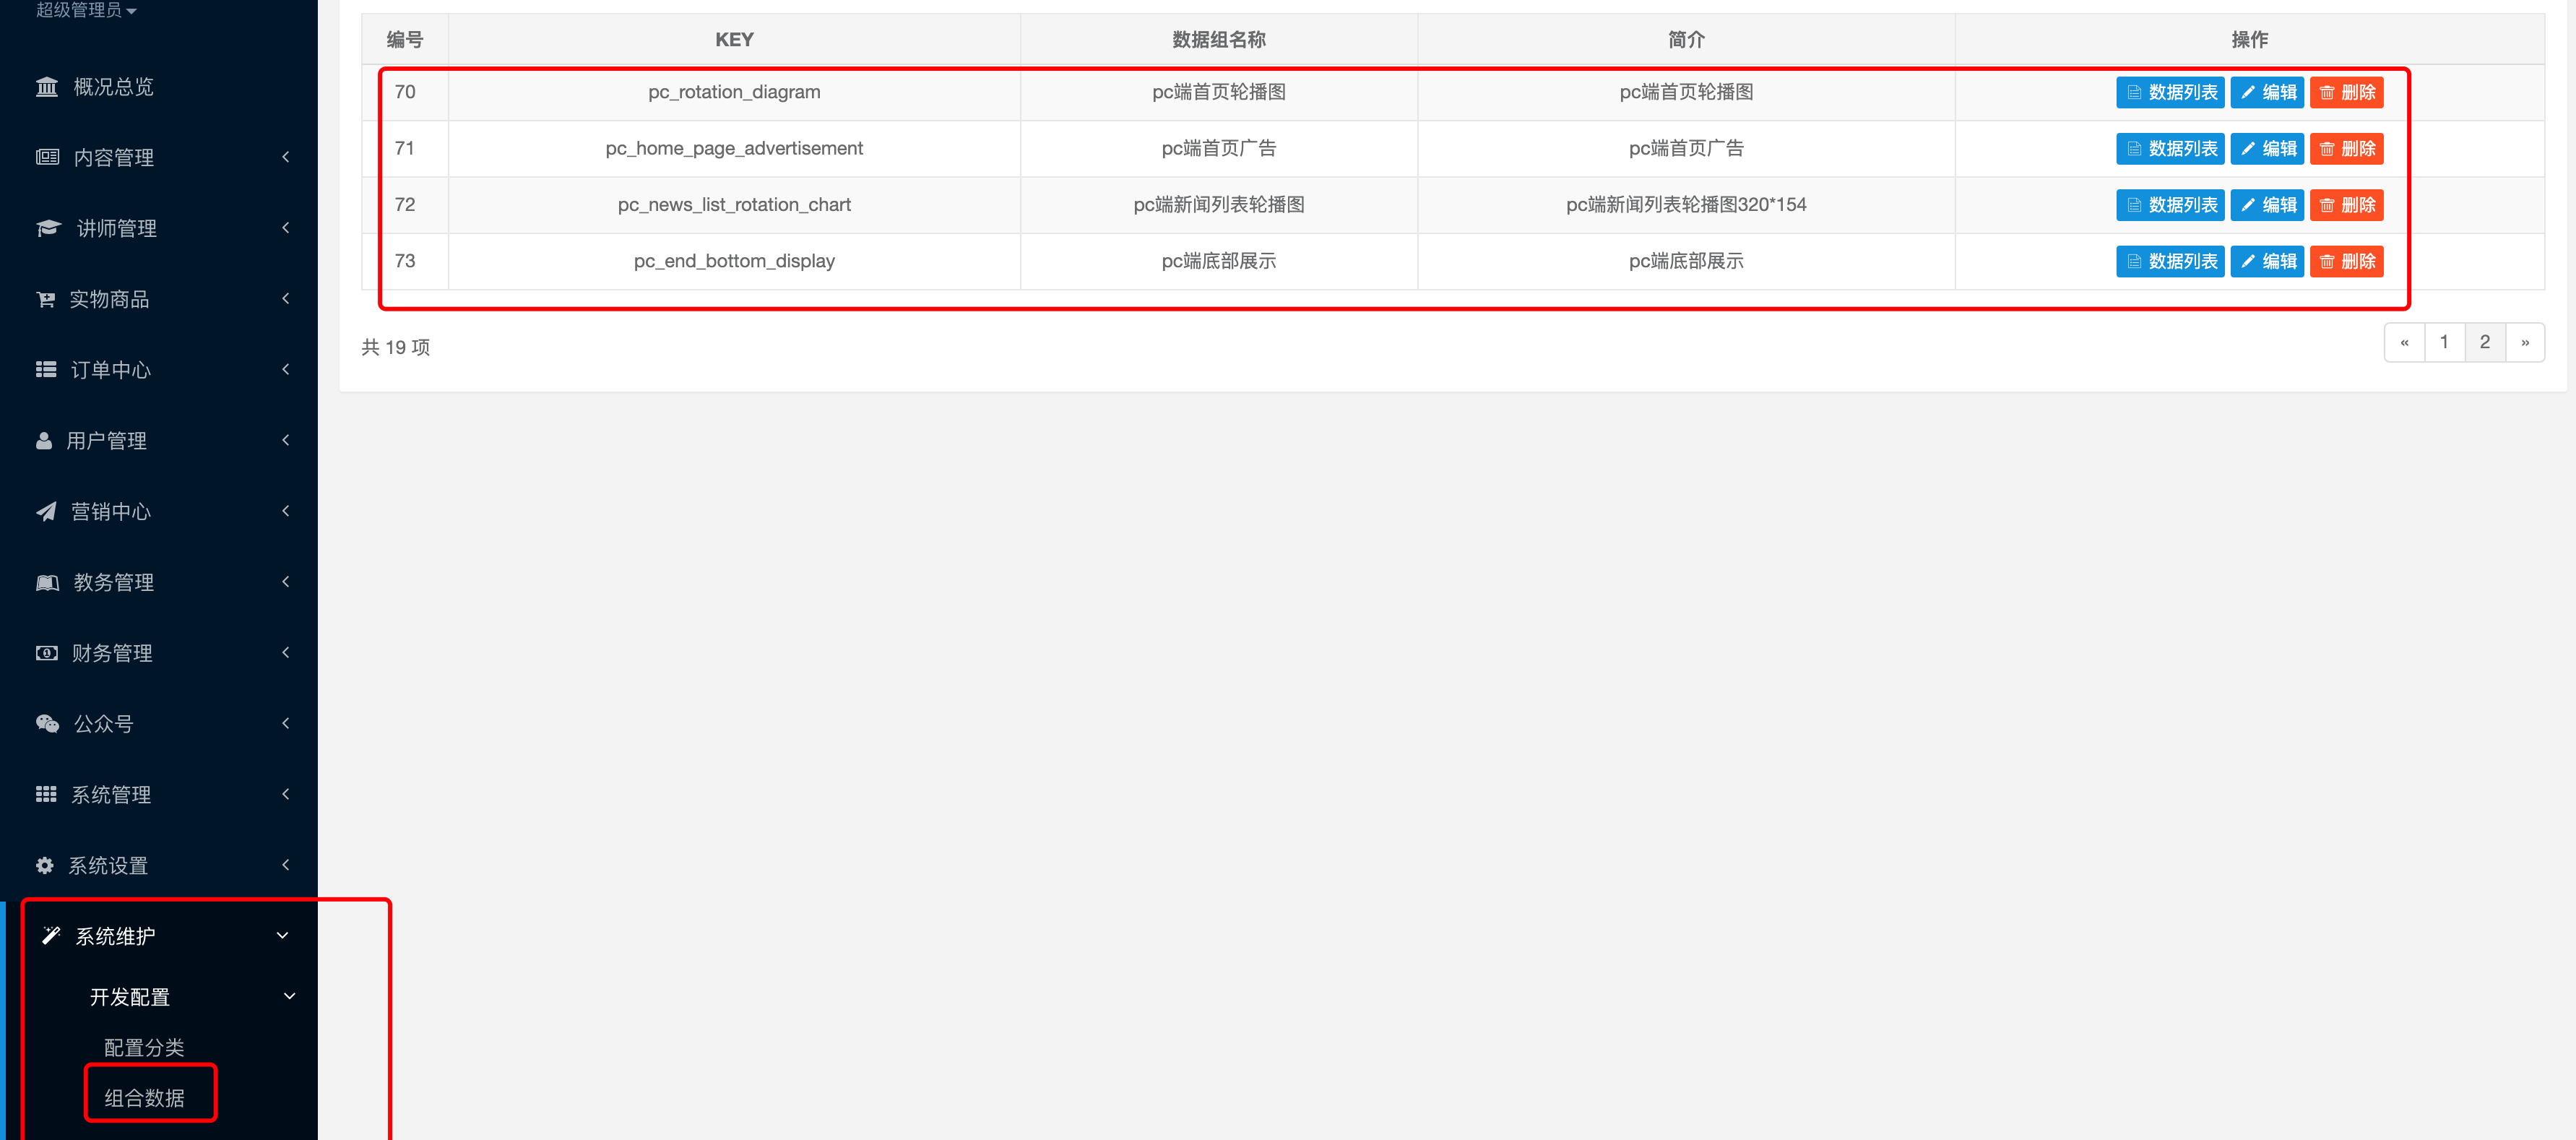
Task: Click the 财务管理 money icon
Action: [x=47, y=653]
